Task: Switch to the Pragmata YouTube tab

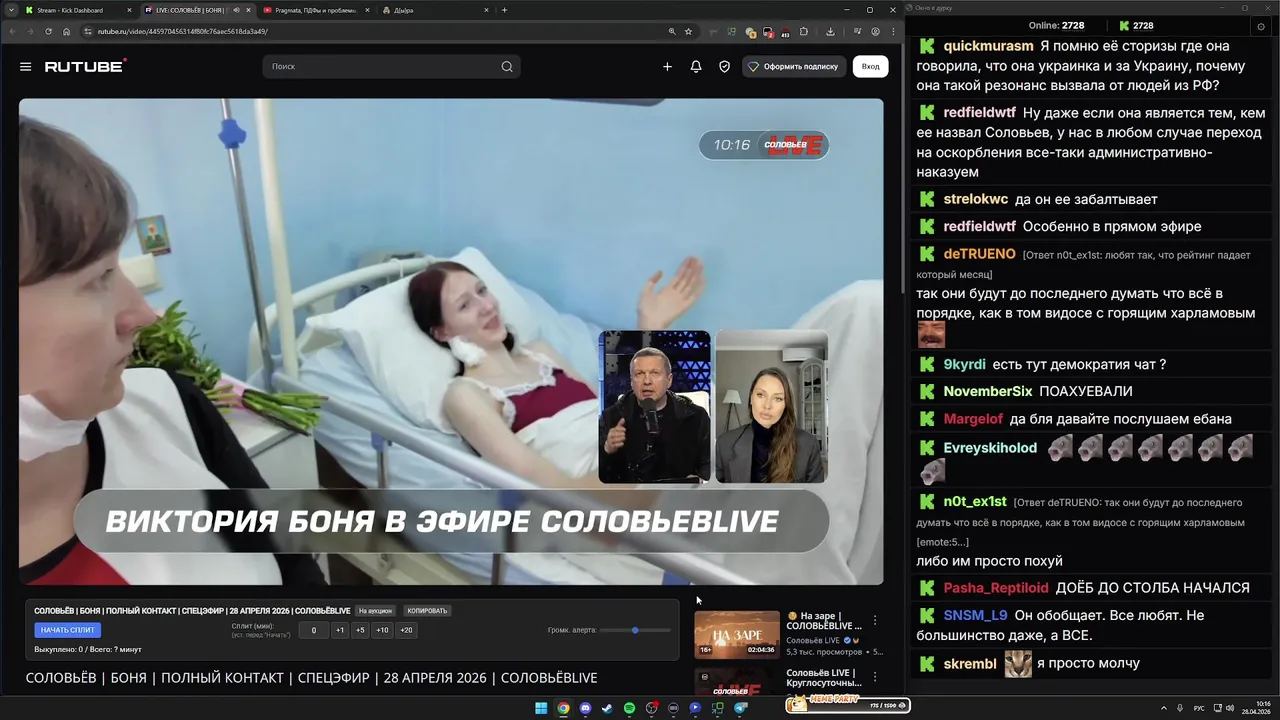Action: 315,10
